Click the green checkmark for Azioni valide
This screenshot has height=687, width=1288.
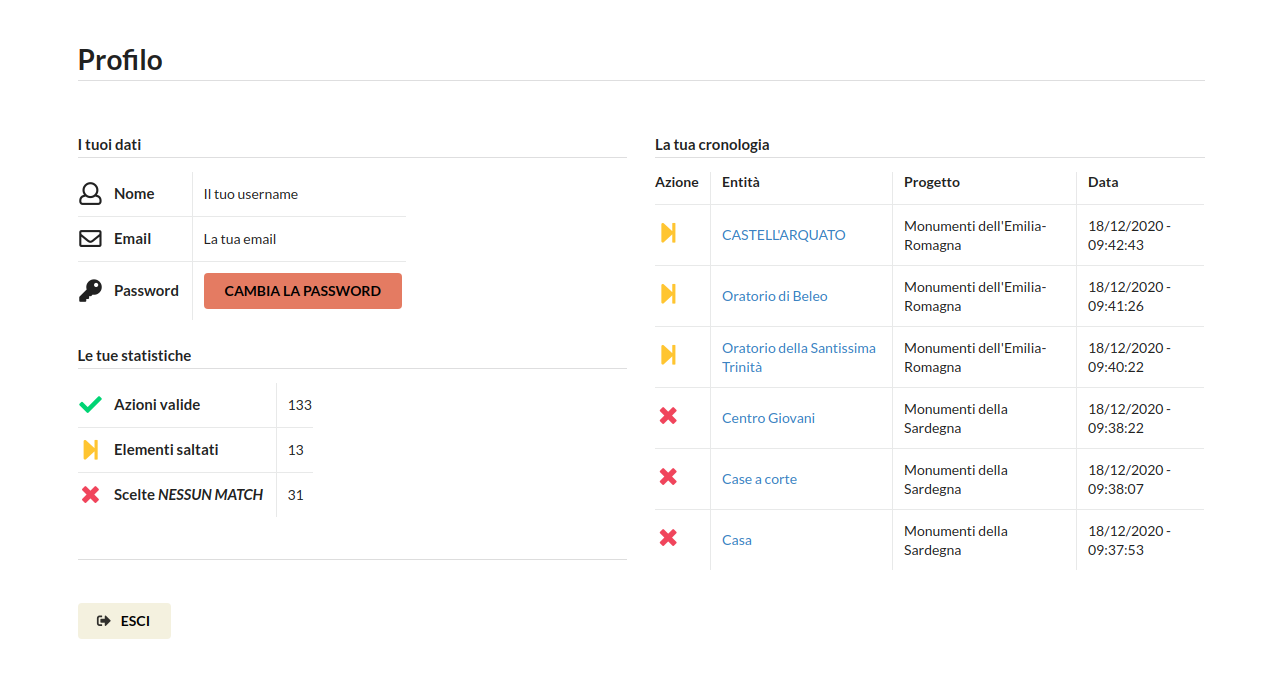point(90,405)
